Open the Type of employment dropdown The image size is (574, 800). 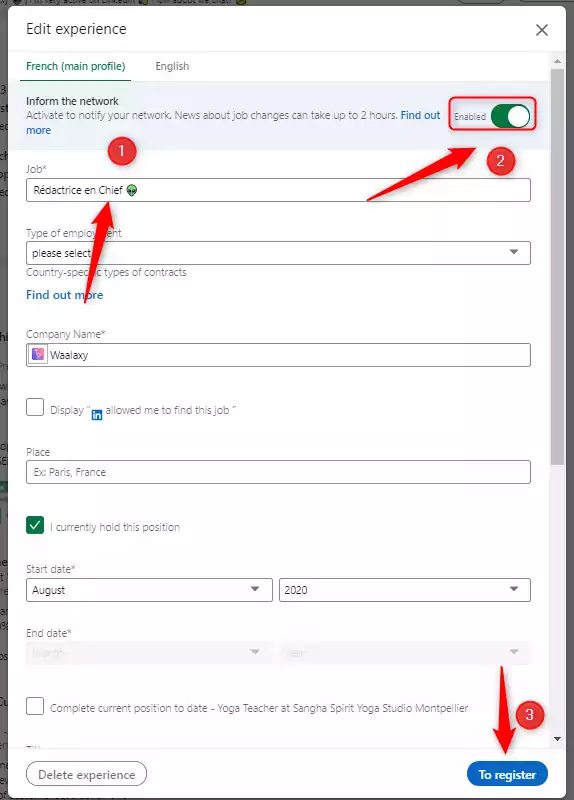pos(278,253)
